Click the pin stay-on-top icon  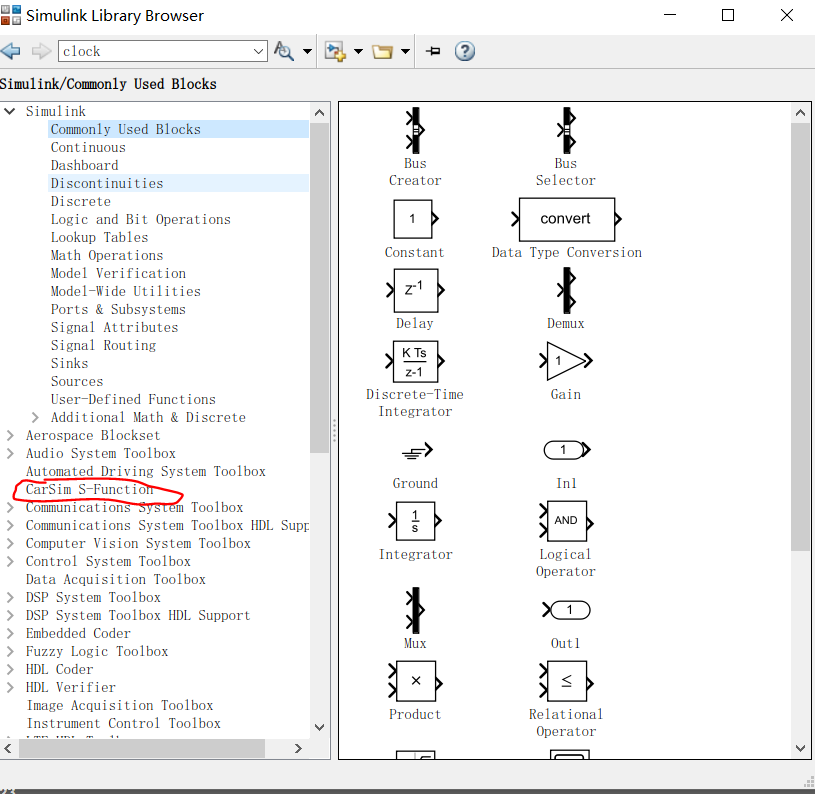433,51
